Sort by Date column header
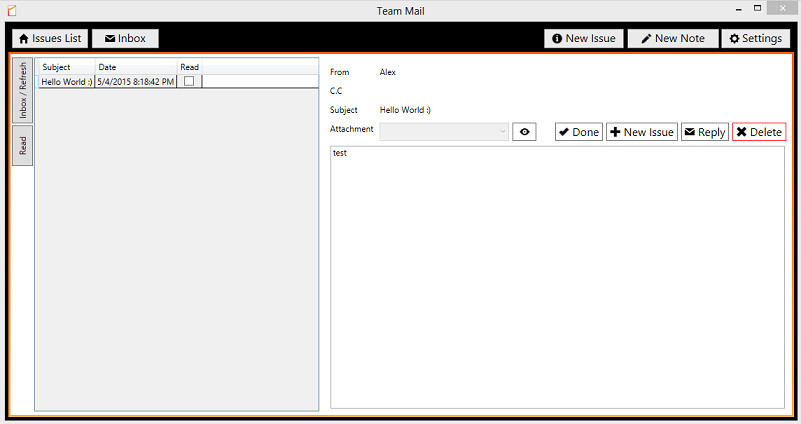The height and width of the screenshot is (424, 801). click(136, 67)
